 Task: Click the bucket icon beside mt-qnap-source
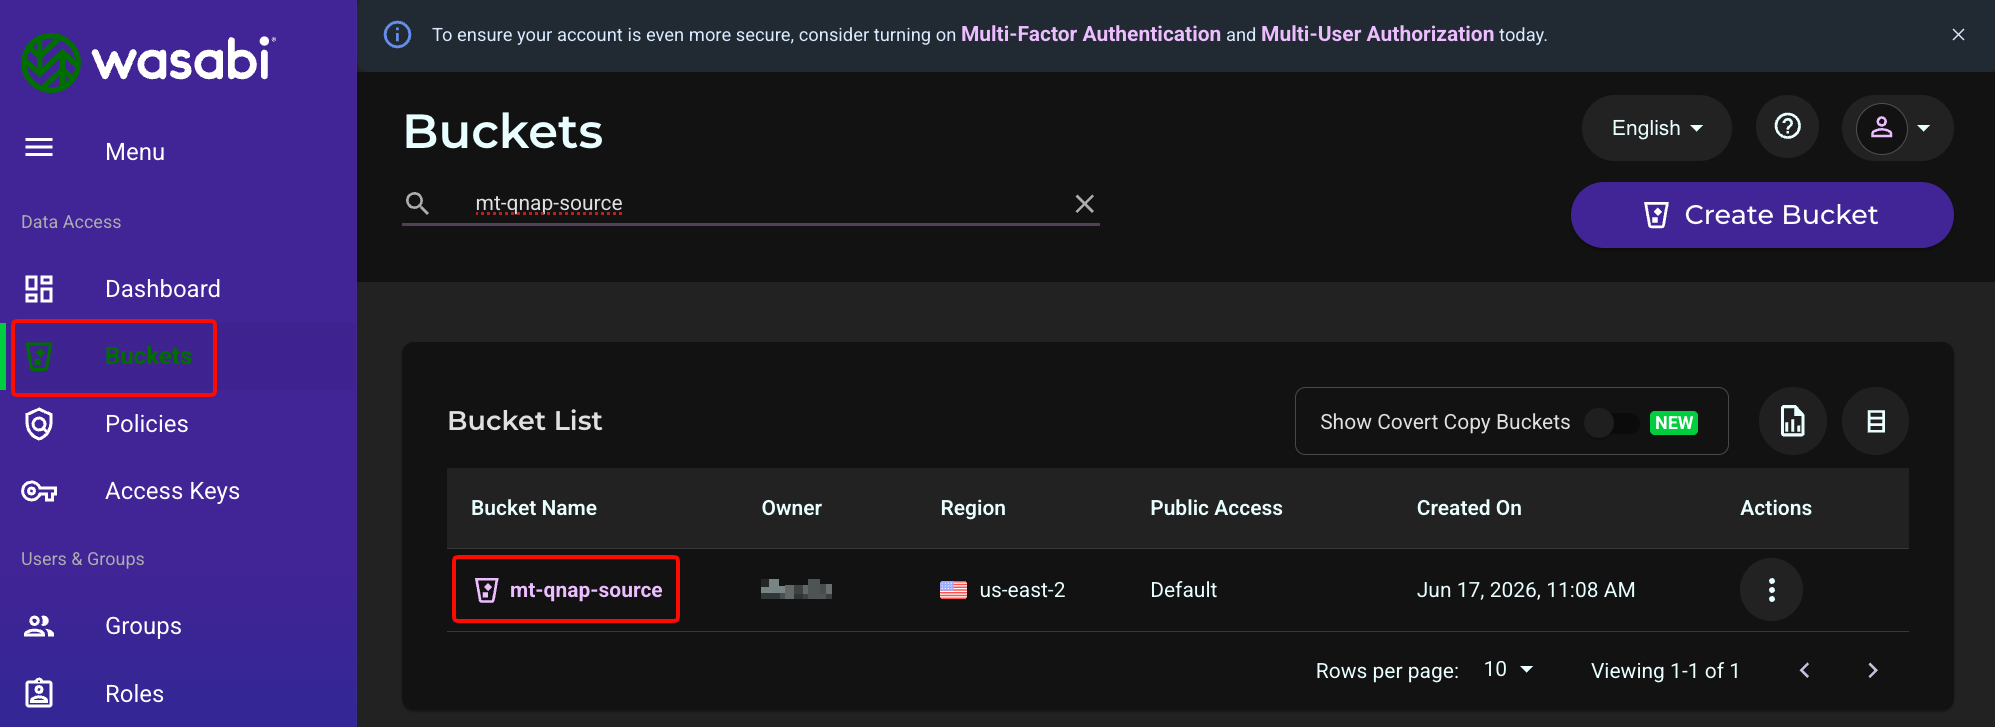click(x=487, y=590)
